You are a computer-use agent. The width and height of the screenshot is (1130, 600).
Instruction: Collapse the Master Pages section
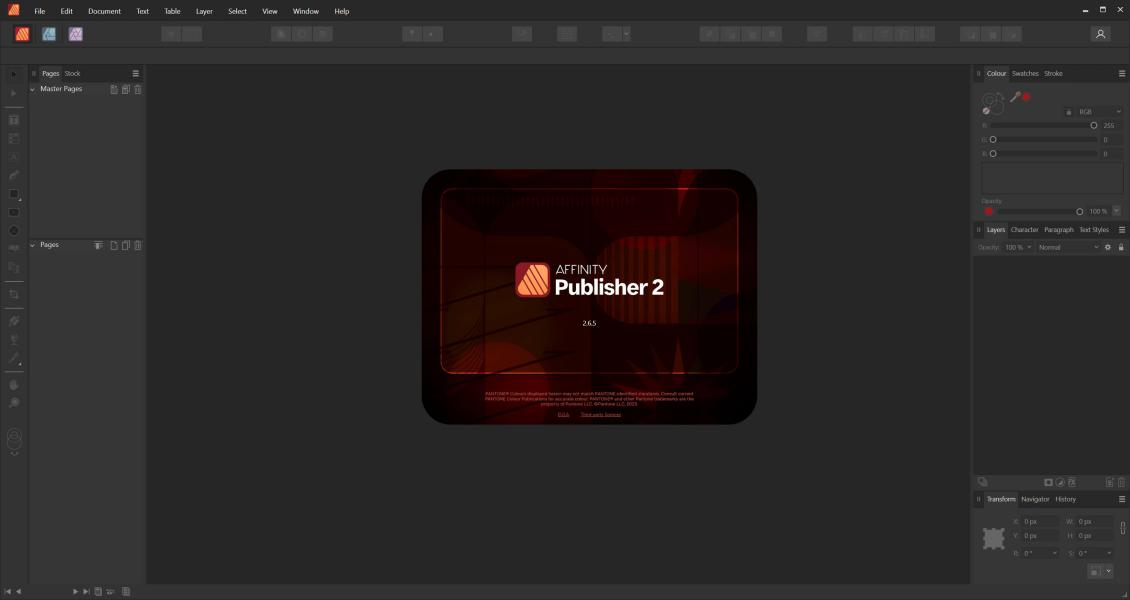coord(32,89)
